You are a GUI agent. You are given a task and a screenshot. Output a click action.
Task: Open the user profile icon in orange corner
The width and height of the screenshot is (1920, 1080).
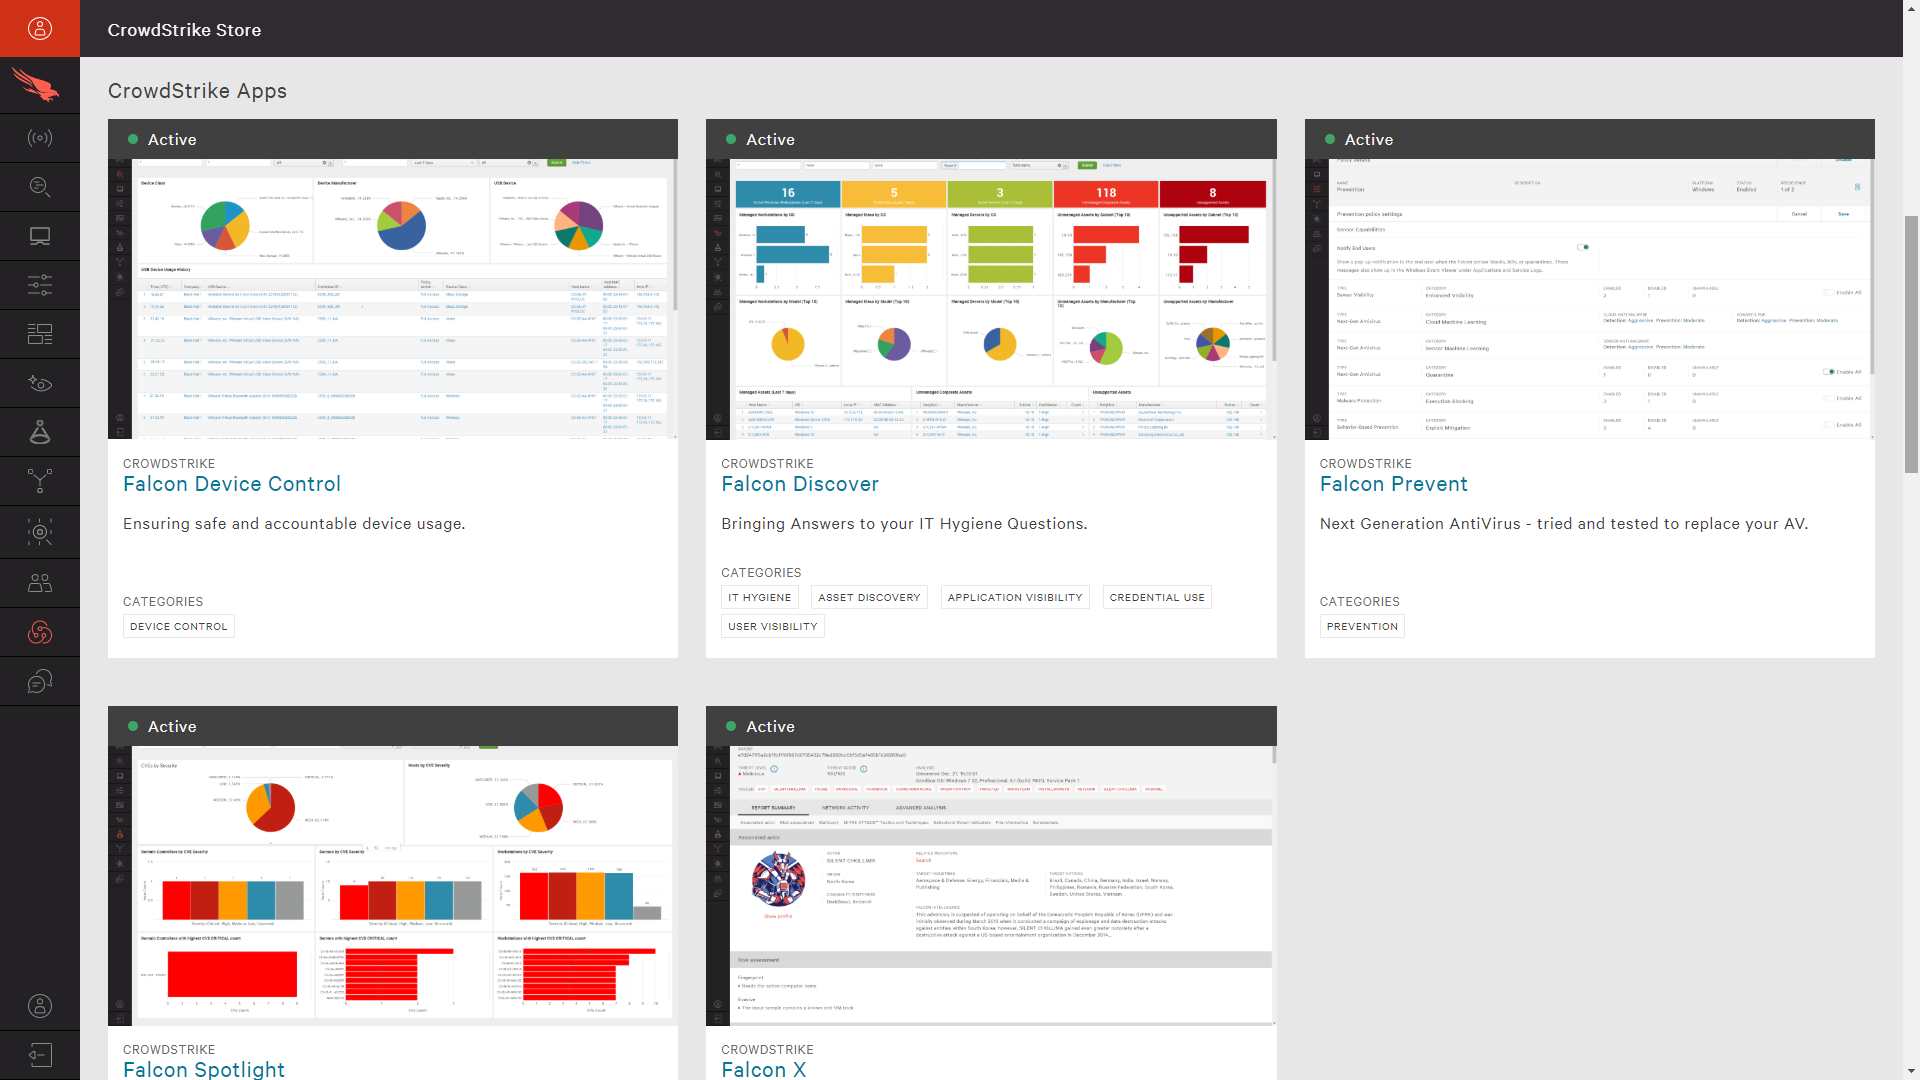(x=40, y=28)
